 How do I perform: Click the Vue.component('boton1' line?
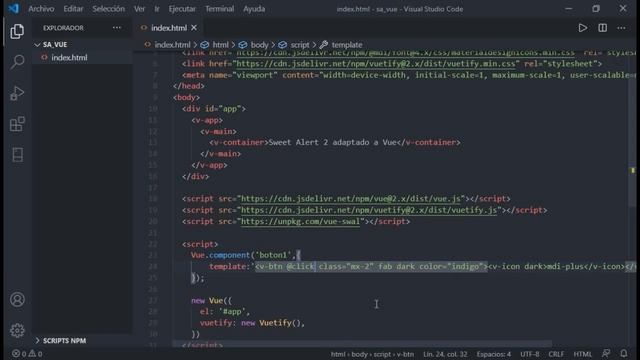(246, 255)
